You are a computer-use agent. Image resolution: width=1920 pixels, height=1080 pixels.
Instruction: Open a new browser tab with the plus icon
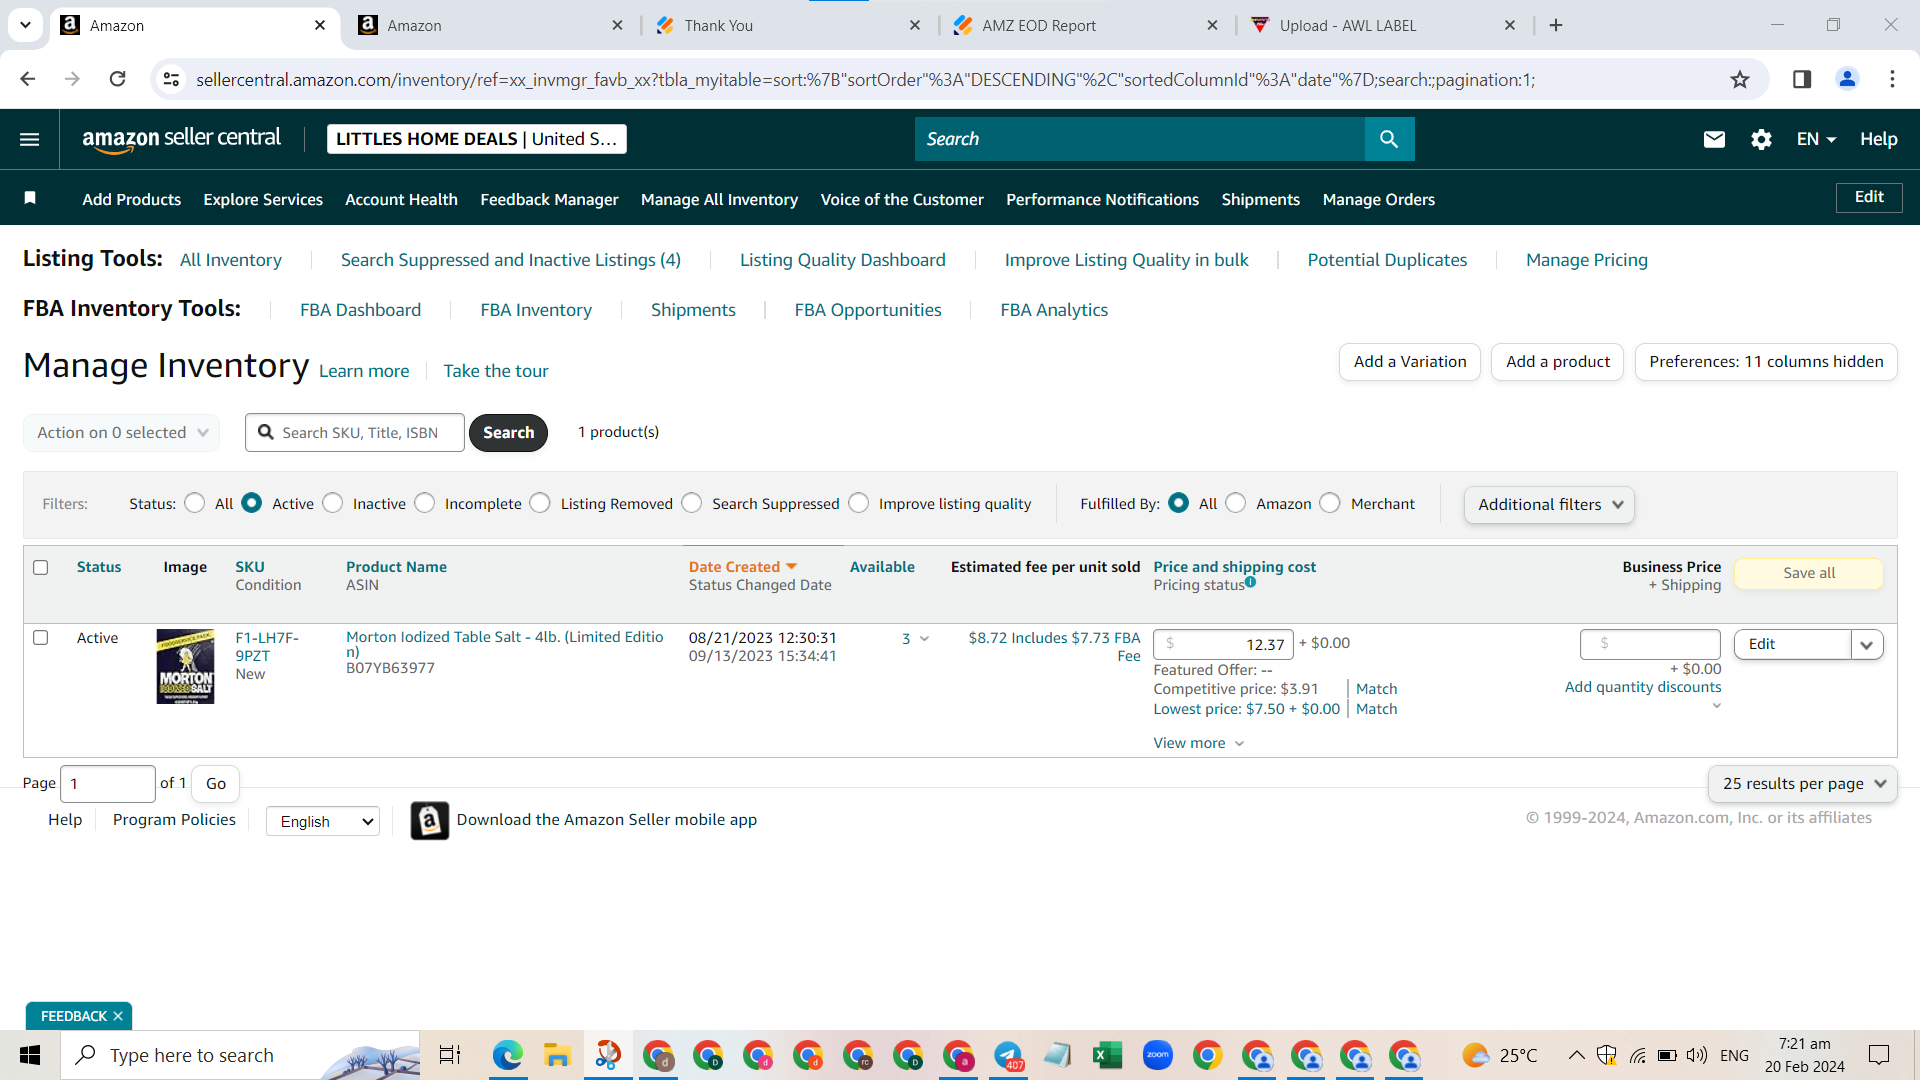pyautogui.click(x=1556, y=25)
